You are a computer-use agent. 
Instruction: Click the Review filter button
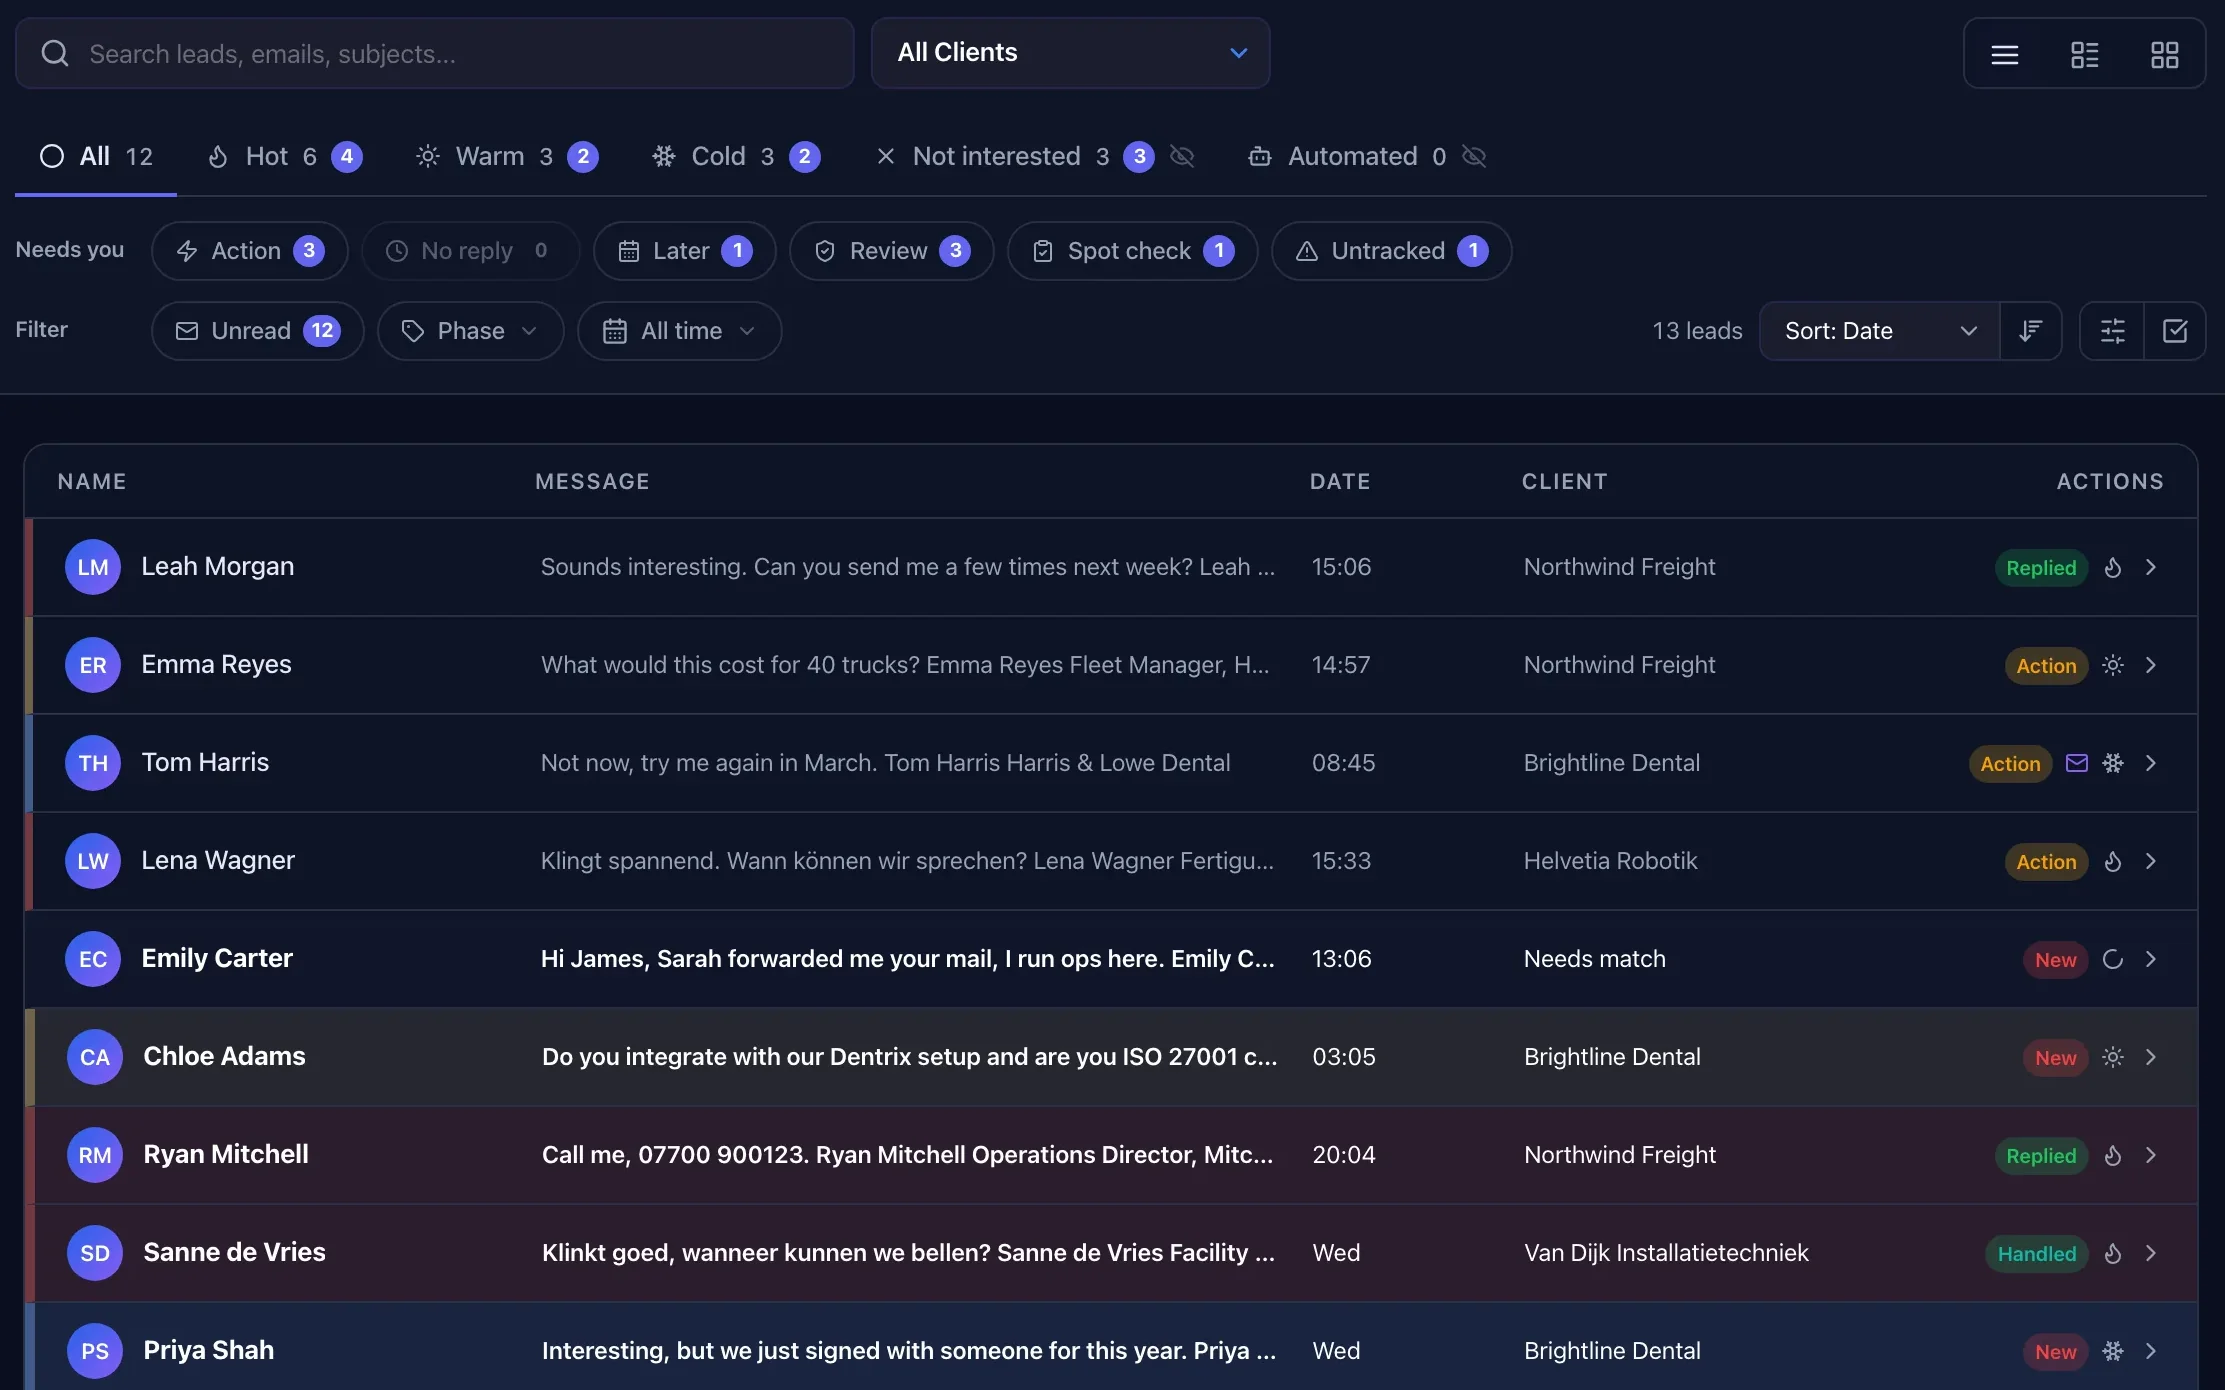point(891,251)
